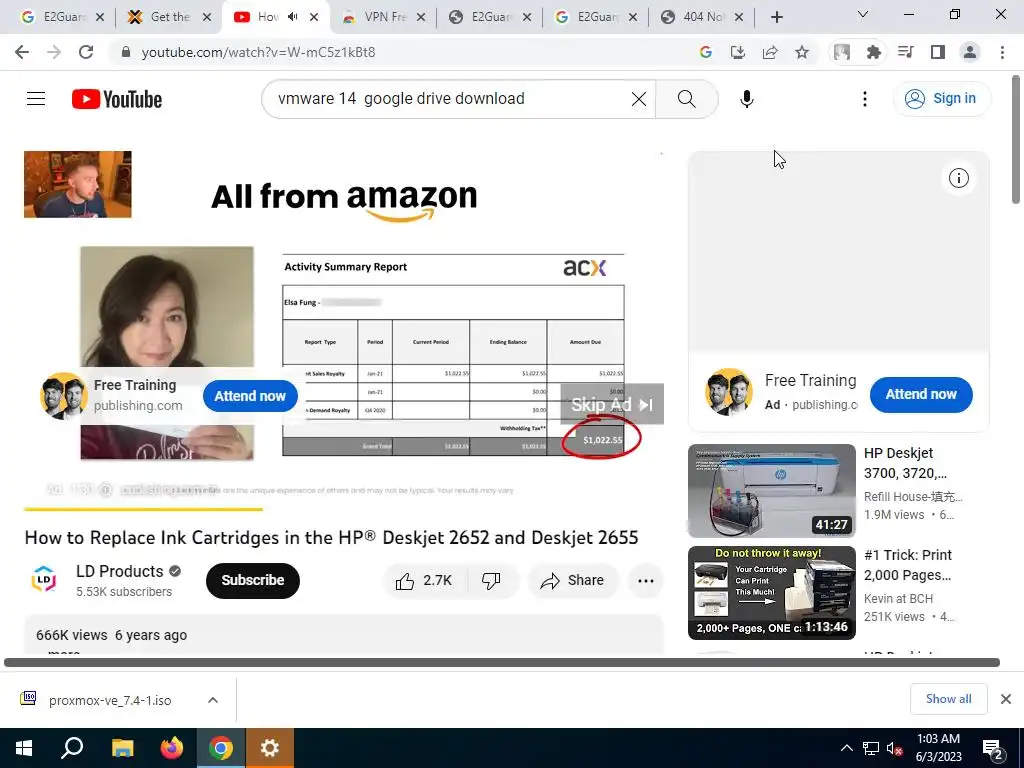This screenshot has height=768, width=1024.
Task: Click the address bar URL
Action: click(259, 52)
